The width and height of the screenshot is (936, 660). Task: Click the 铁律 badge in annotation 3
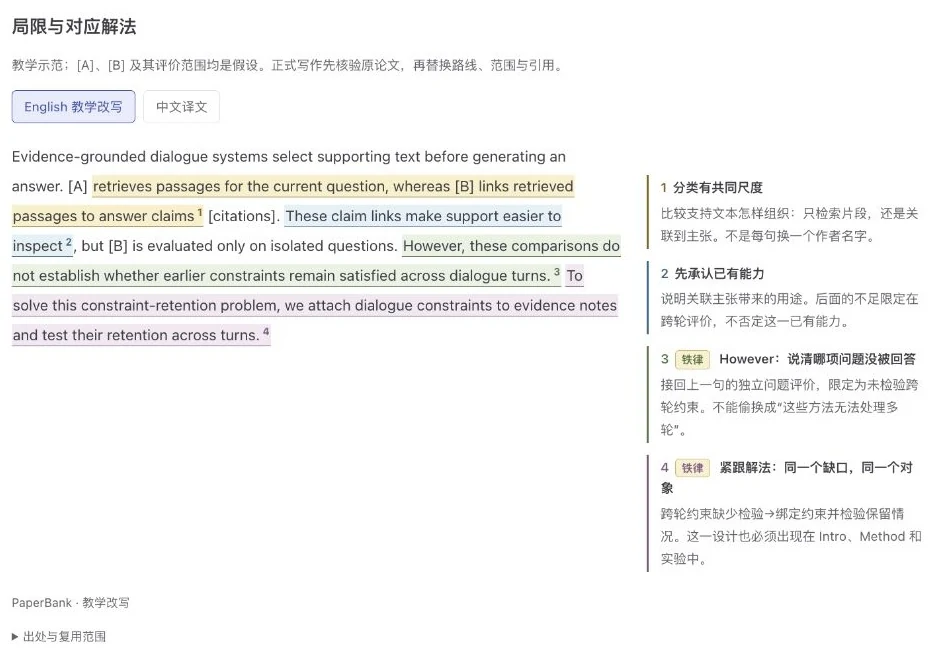(x=692, y=359)
